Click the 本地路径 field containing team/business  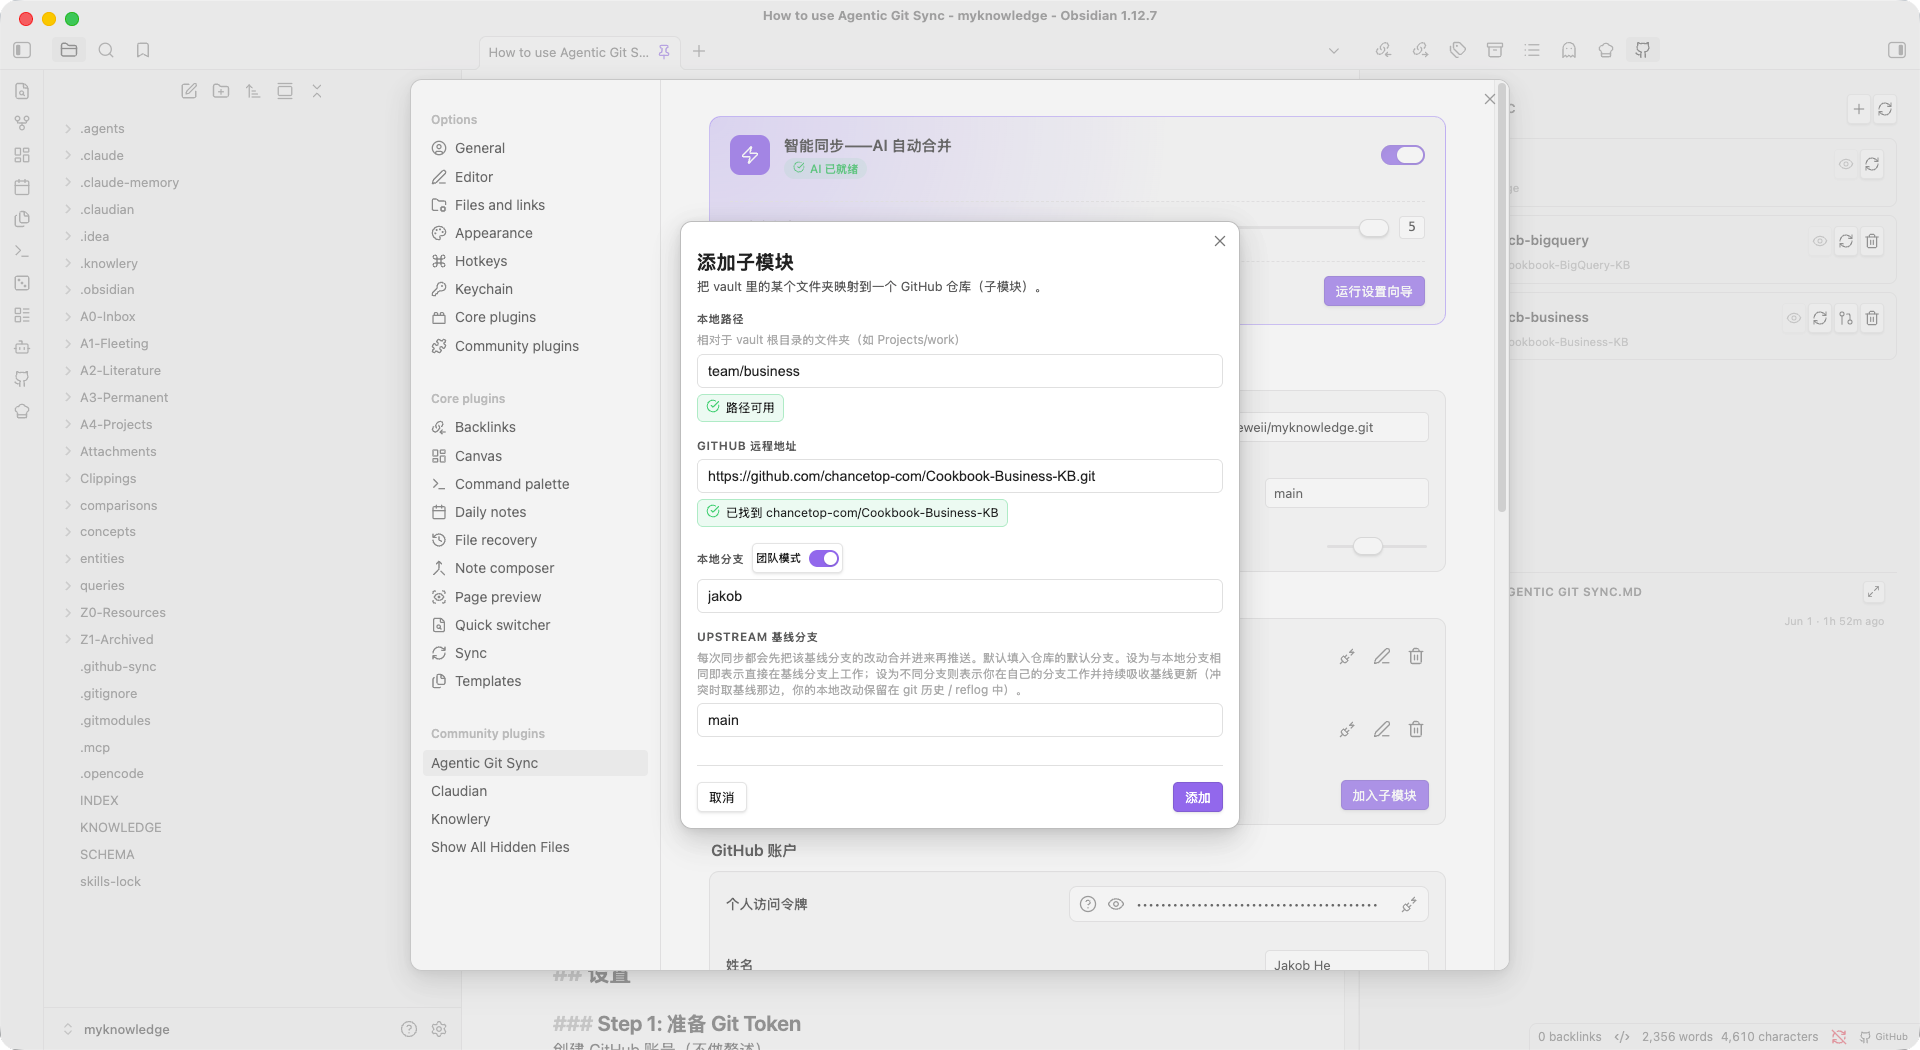960,371
